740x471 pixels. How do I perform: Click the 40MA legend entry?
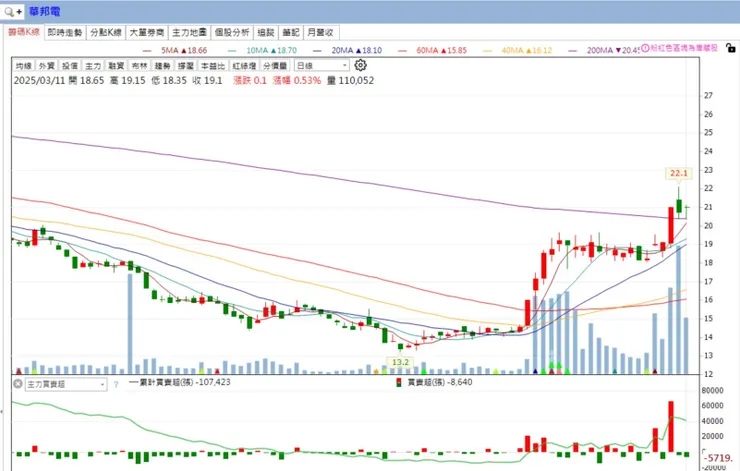(518, 50)
